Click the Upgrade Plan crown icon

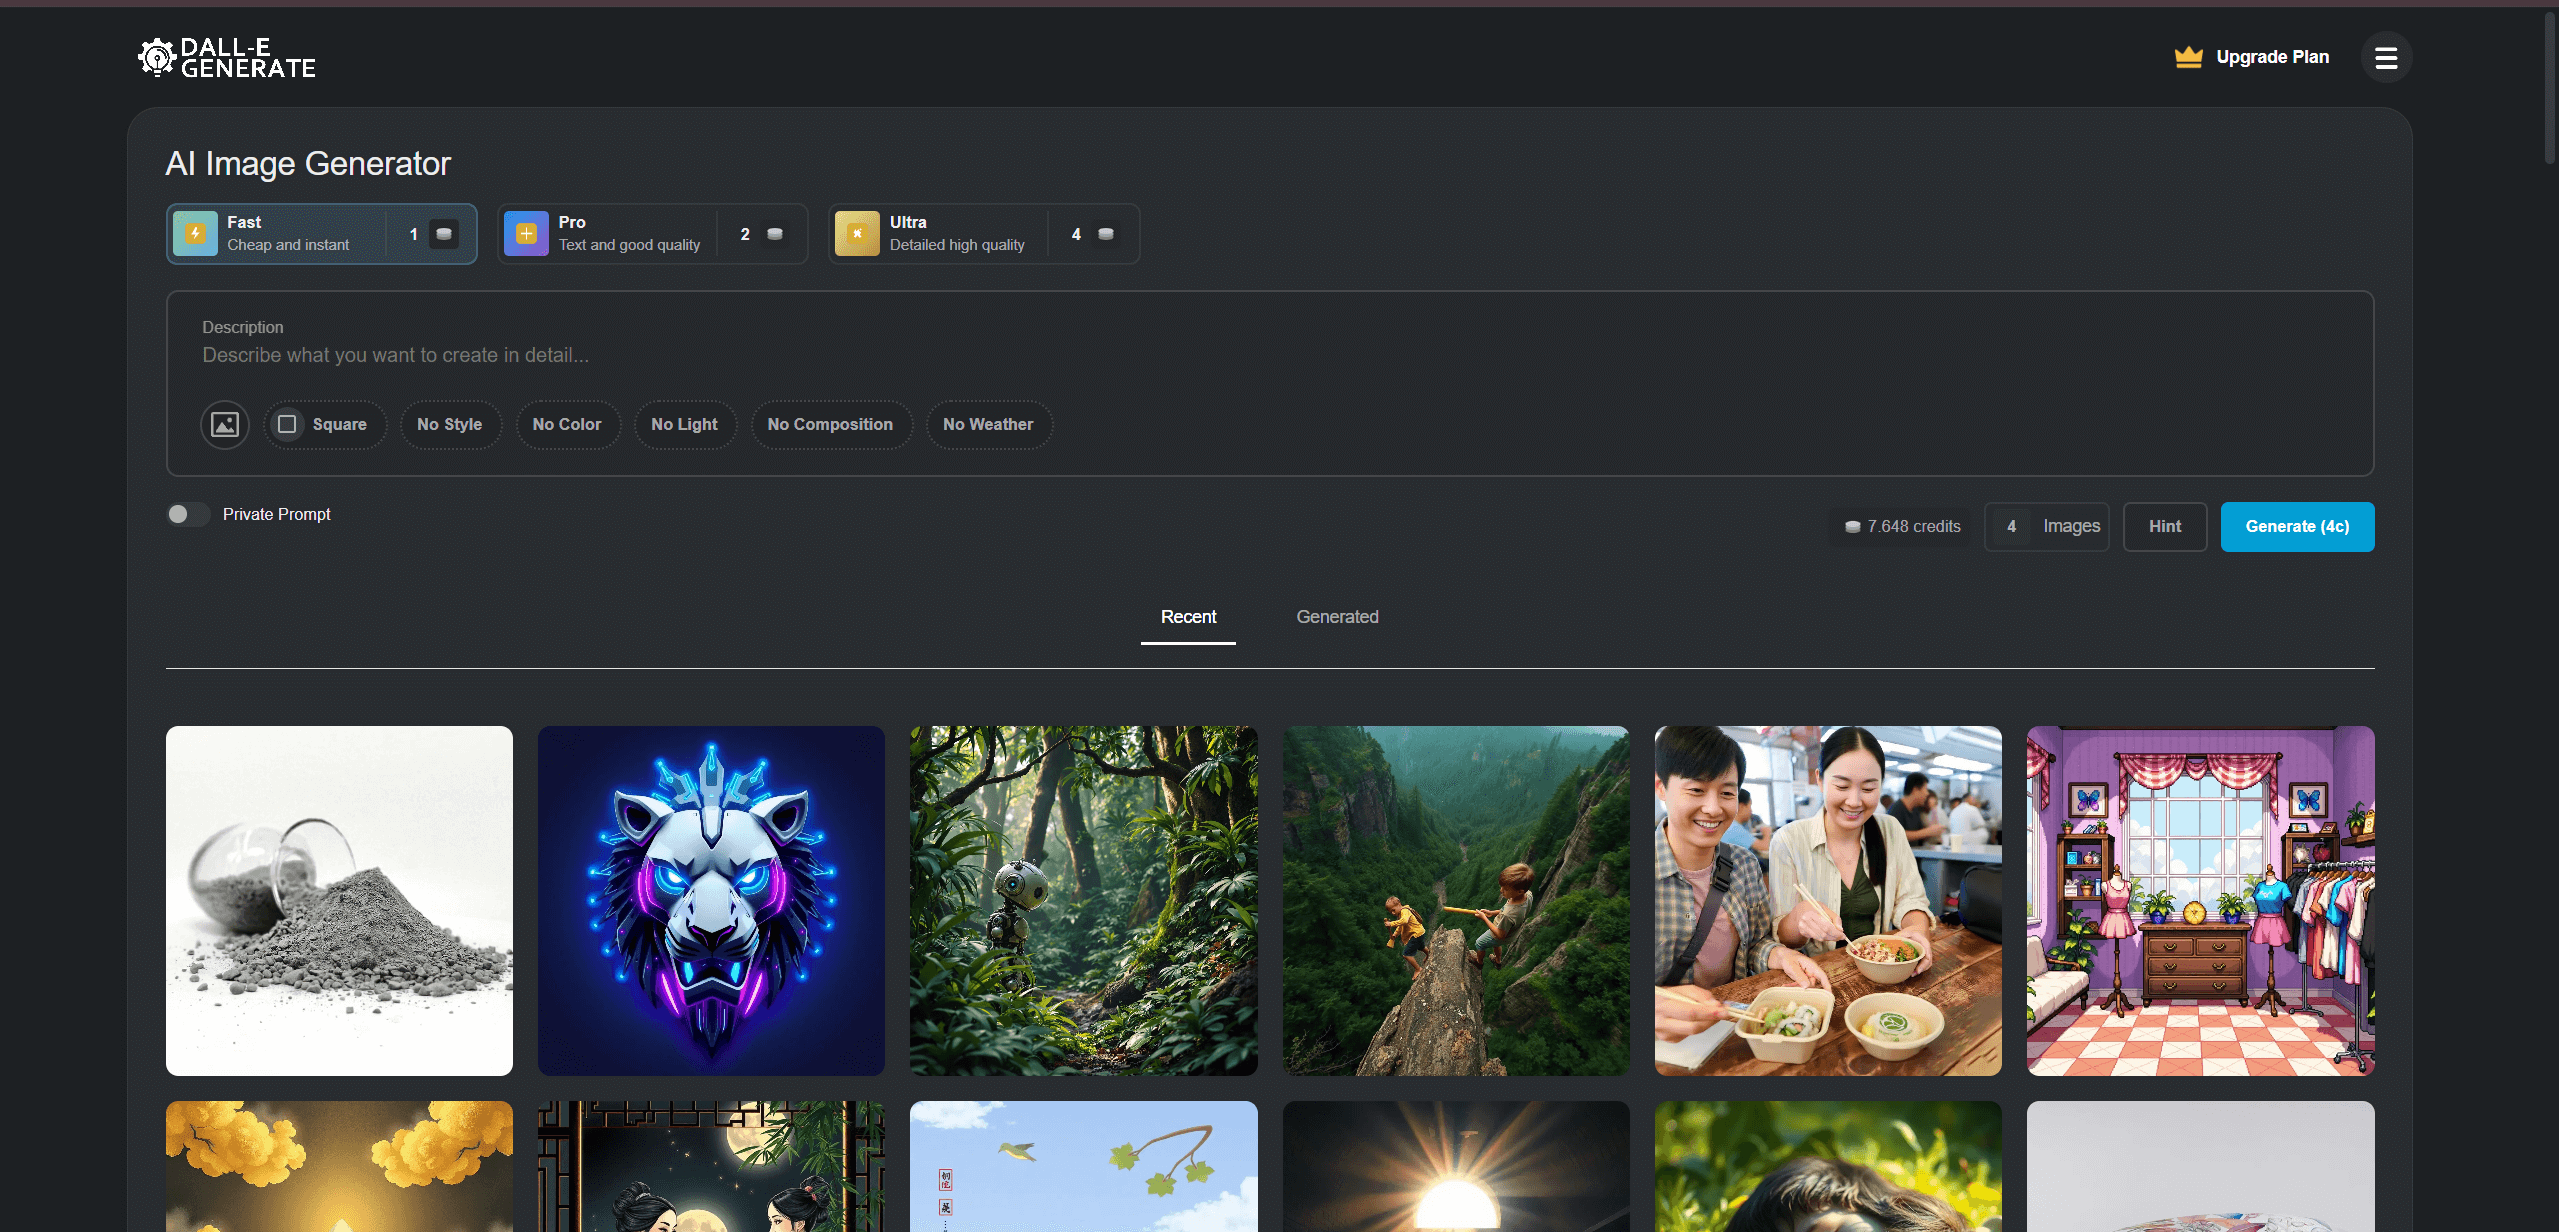(x=2188, y=57)
